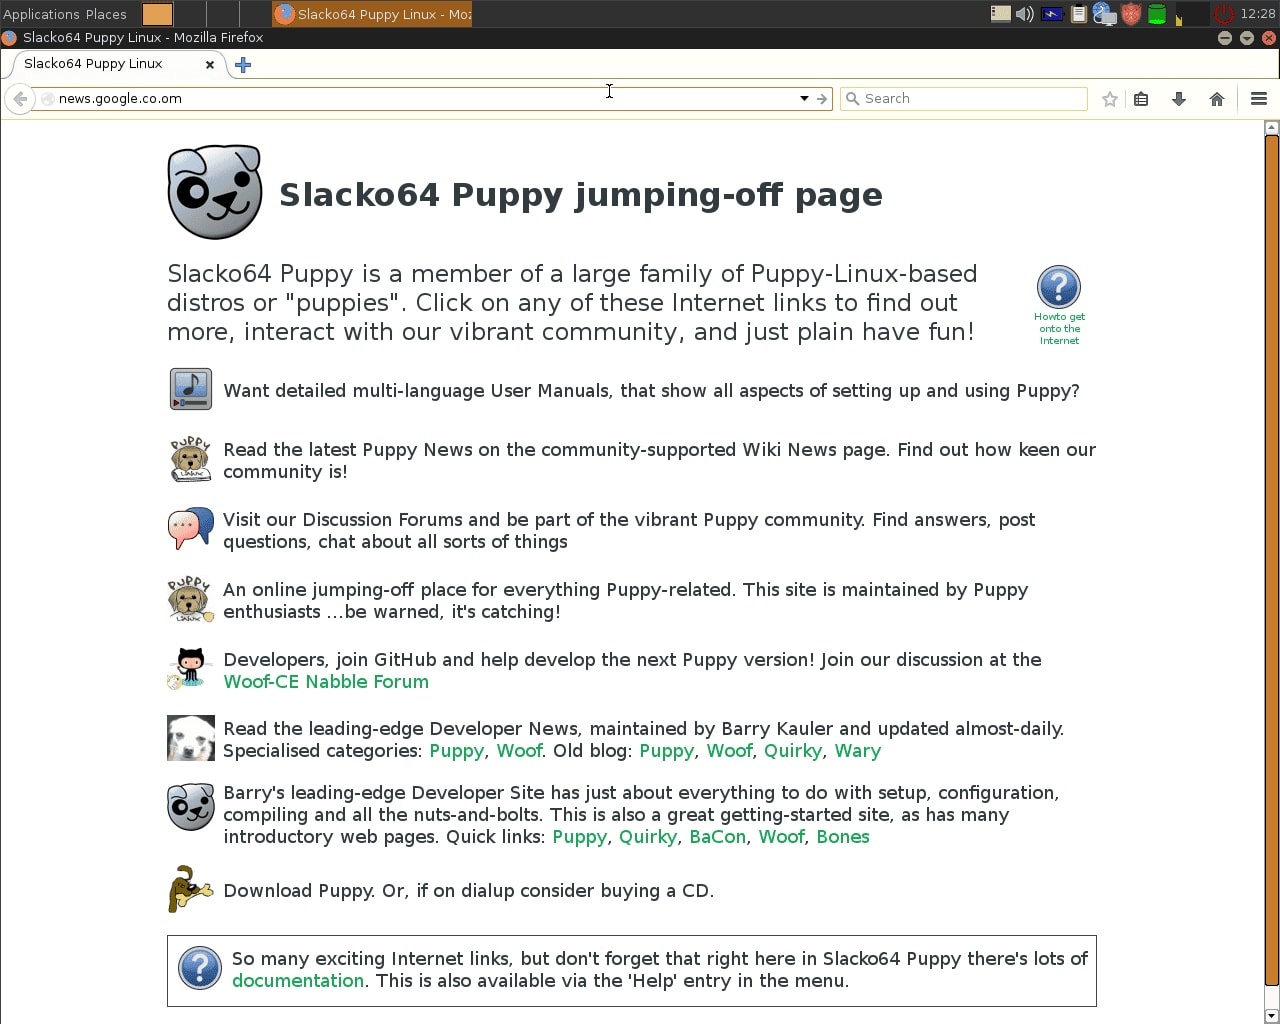Switch to the second workspace in pager

point(190,14)
